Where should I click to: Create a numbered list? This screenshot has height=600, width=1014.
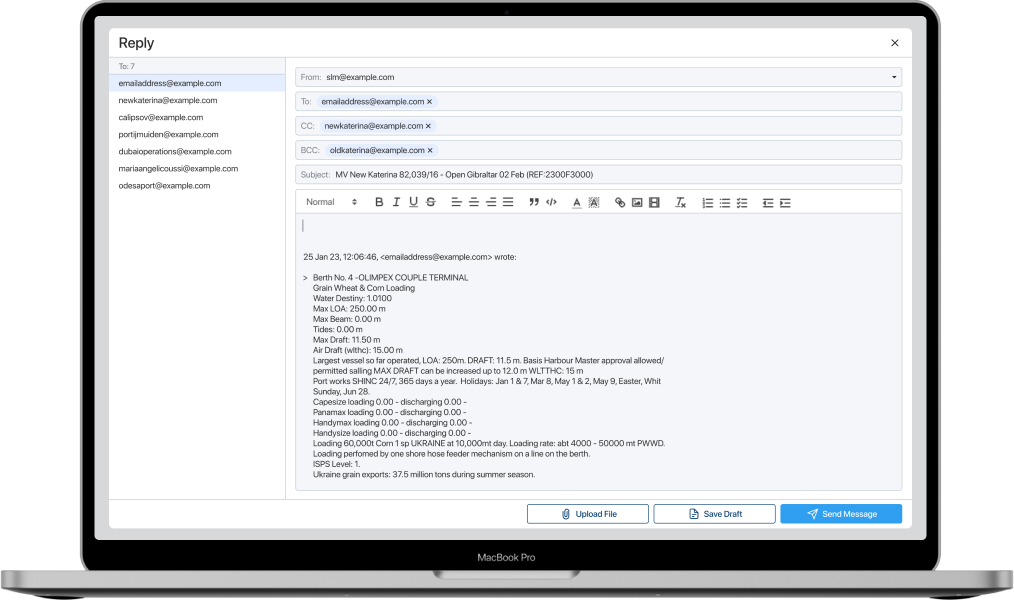708,203
